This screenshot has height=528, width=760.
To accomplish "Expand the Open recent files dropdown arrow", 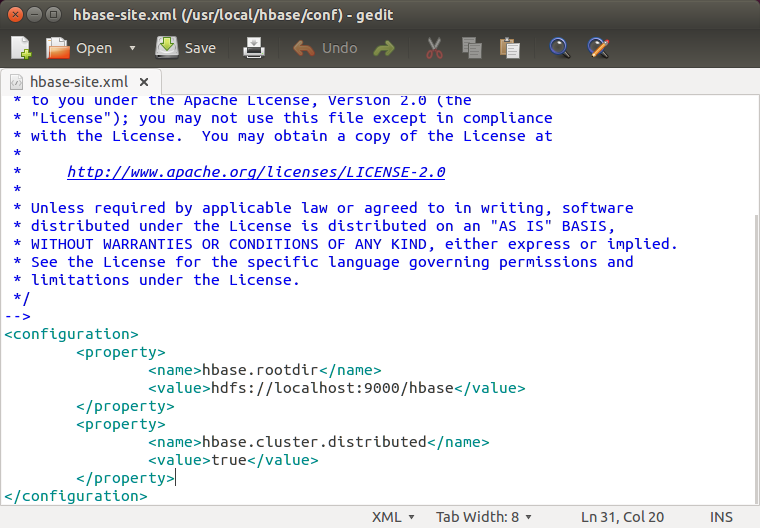I will 132,48.
